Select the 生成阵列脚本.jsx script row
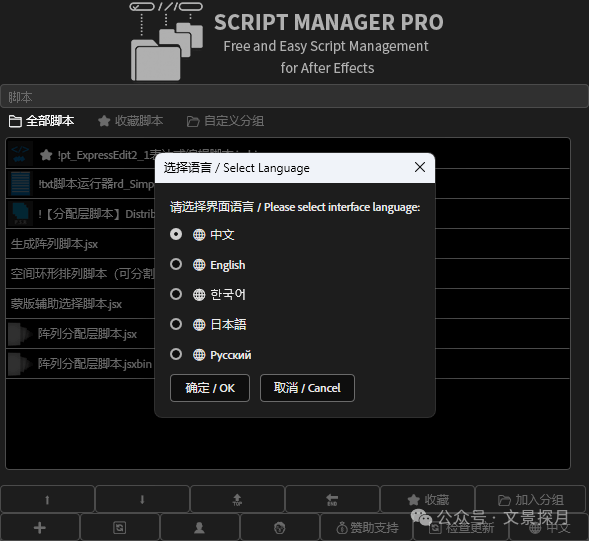This screenshot has height=541, width=589. pyautogui.click(x=288, y=244)
